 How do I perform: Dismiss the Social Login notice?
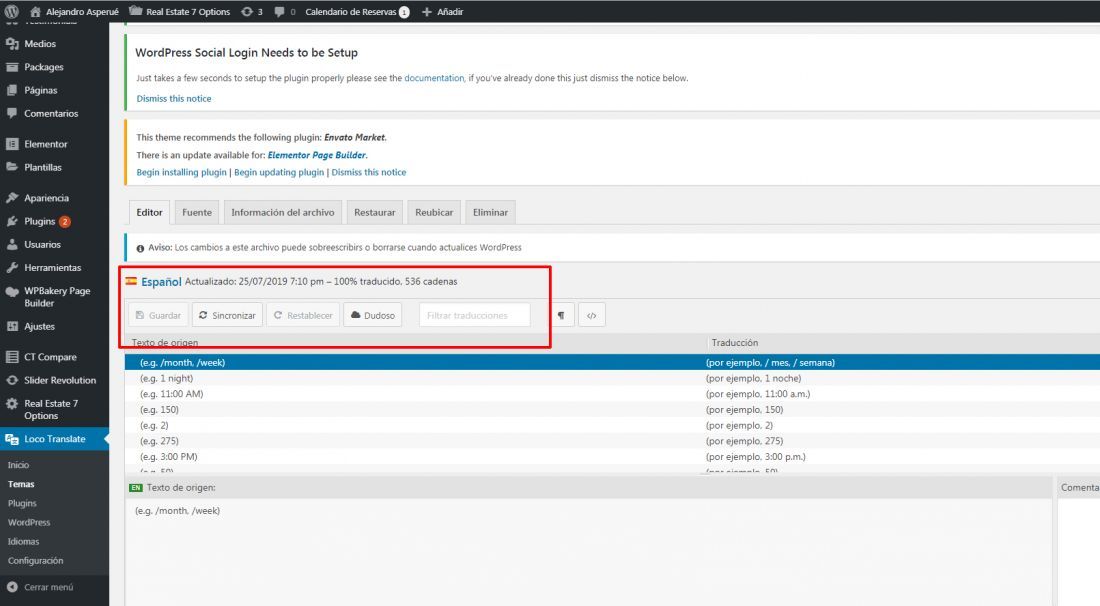[173, 98]
